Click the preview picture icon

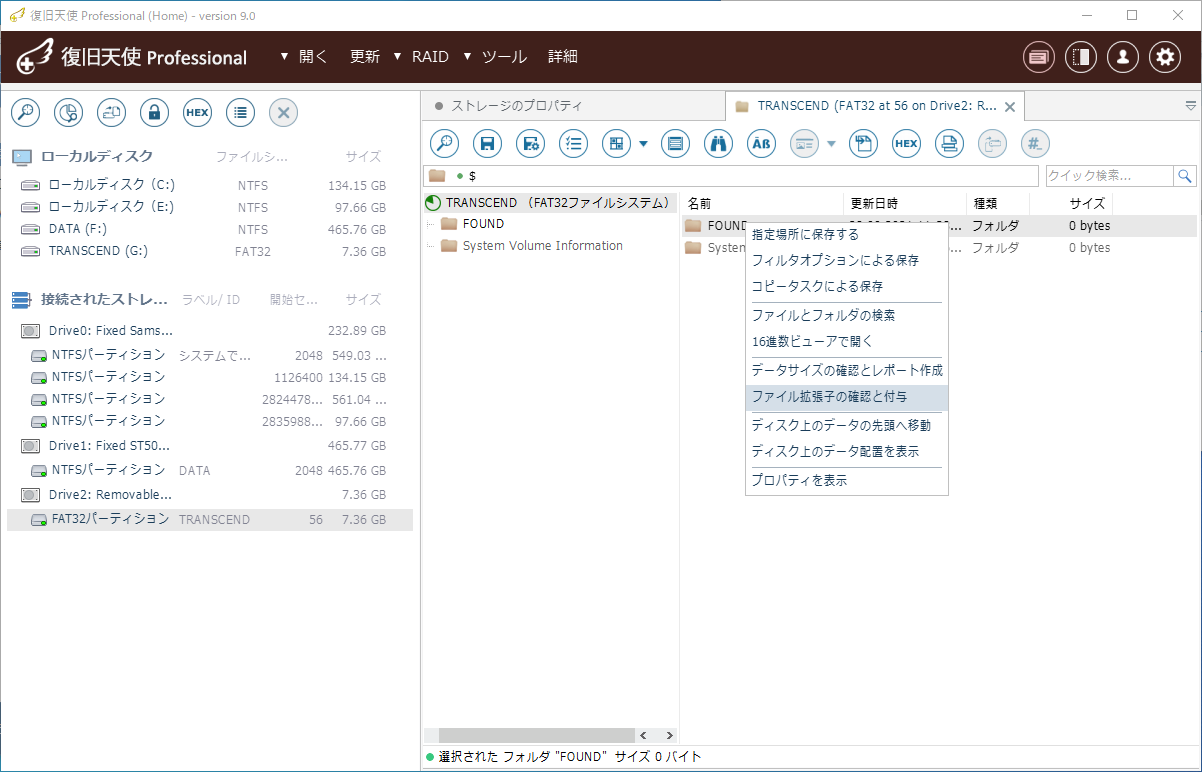tap(804, 144)
